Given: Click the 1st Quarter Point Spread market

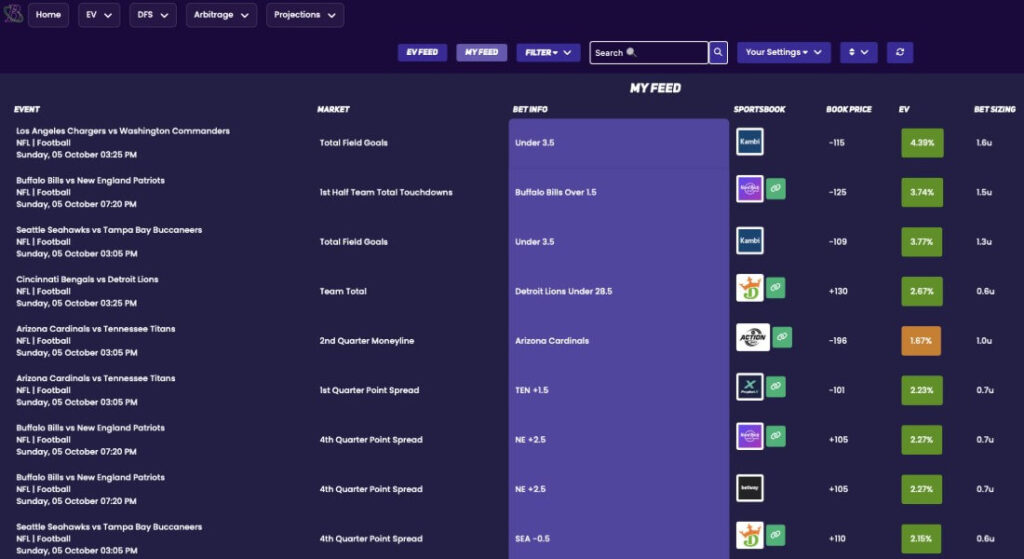Looking at the screenshot, I should [369, 390].
